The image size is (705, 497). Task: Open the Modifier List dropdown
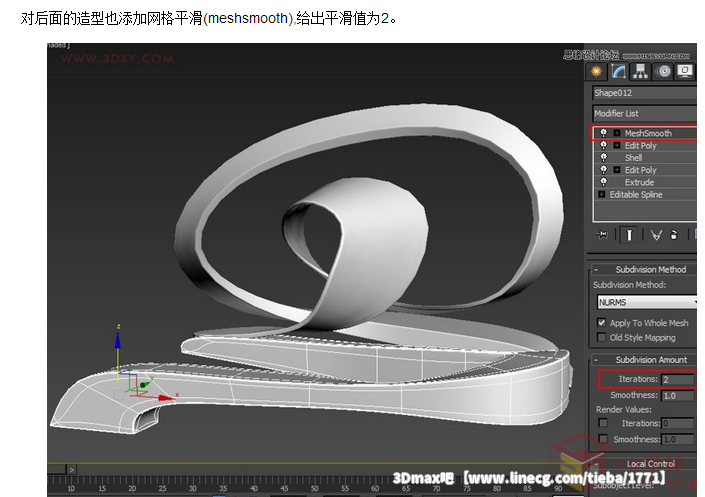645,113
